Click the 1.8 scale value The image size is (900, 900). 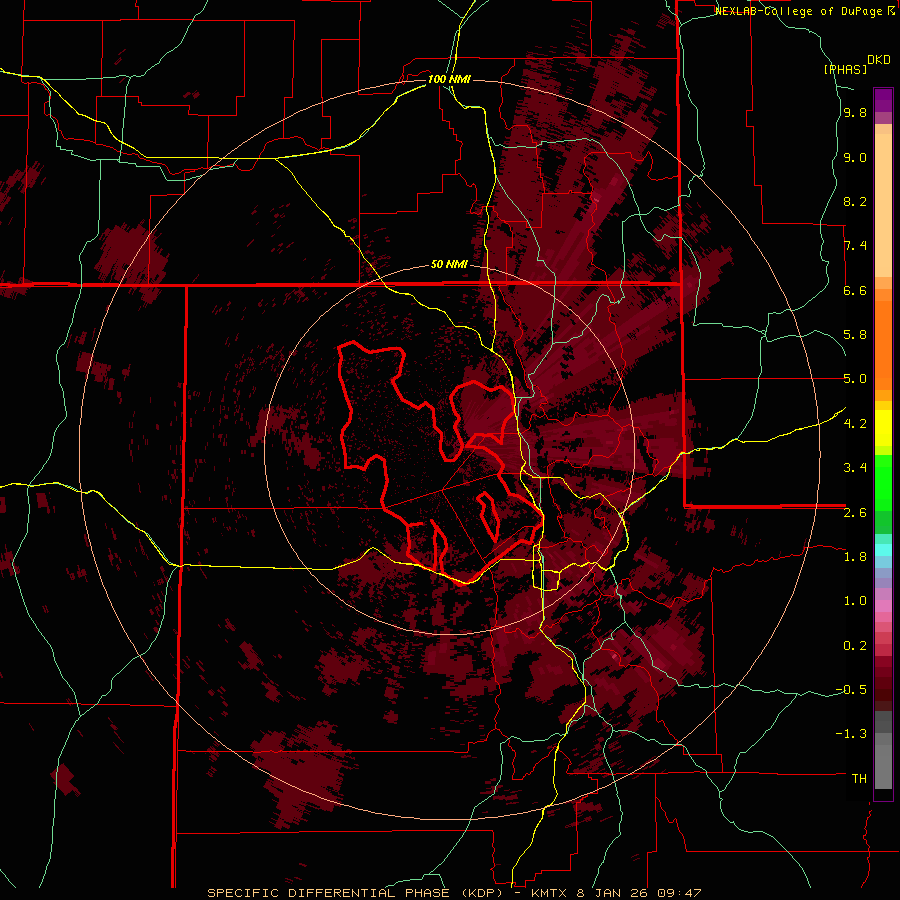coord(855,557)
